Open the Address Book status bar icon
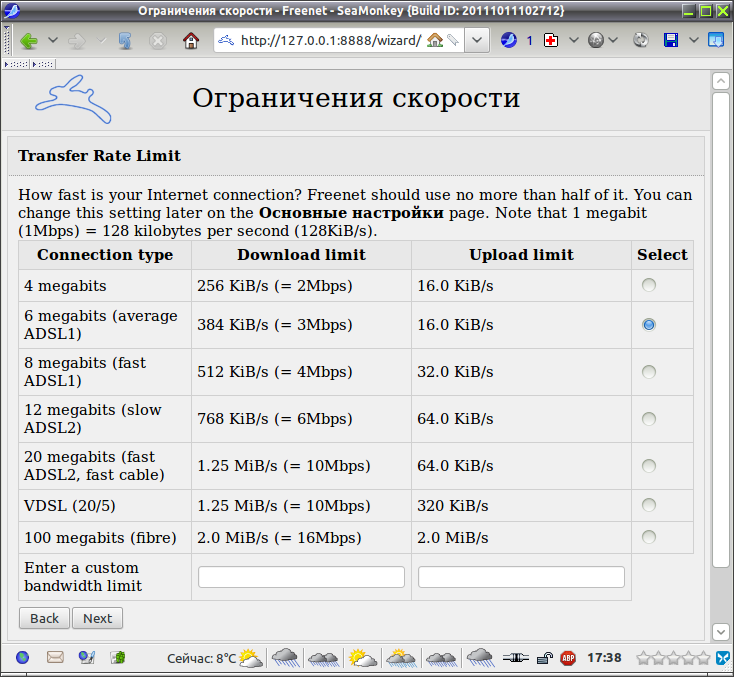Screen dimensions: 734x677 point(118,658)
